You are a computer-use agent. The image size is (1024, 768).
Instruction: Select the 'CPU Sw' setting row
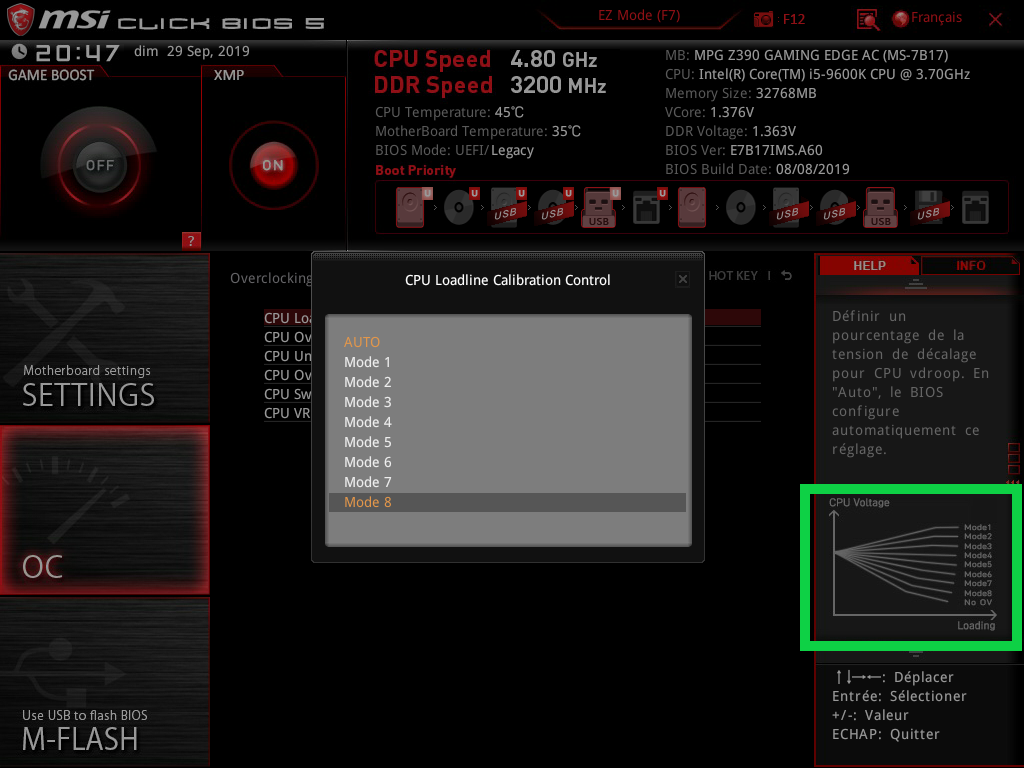287,394
